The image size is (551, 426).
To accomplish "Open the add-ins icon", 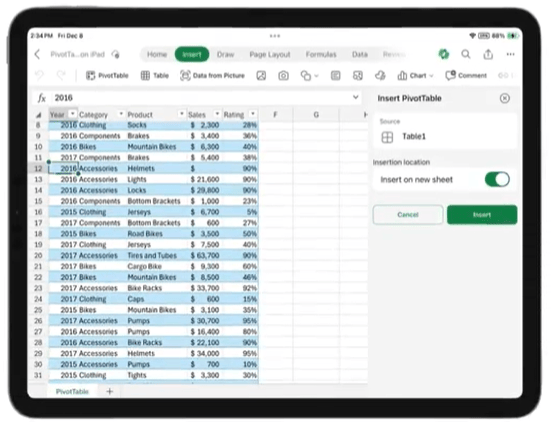I will coord(380,76).
